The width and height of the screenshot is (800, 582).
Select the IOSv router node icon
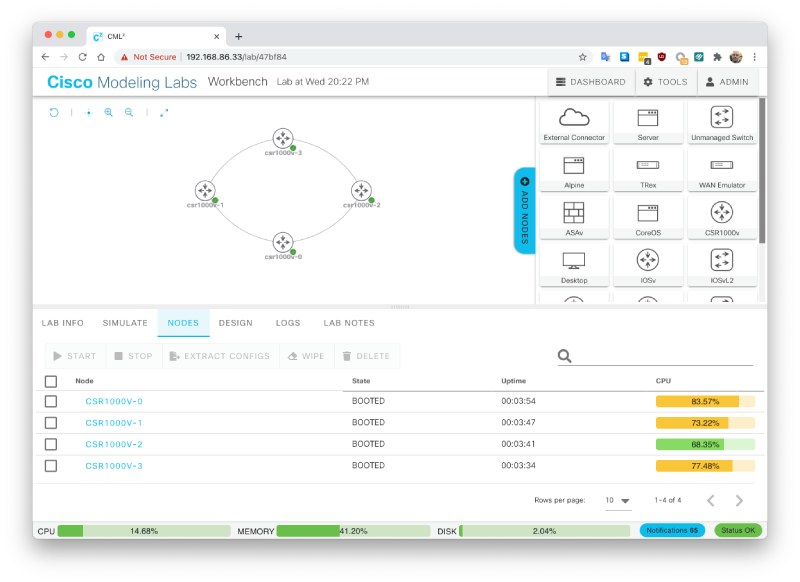coord(648,260)
